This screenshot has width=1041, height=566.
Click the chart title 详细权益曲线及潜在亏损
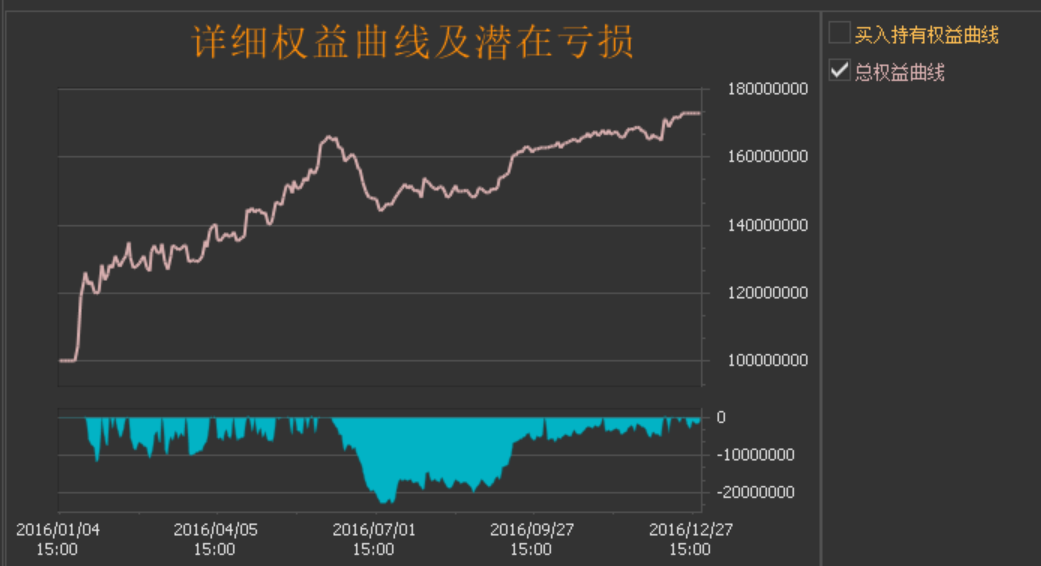point(413,43)
